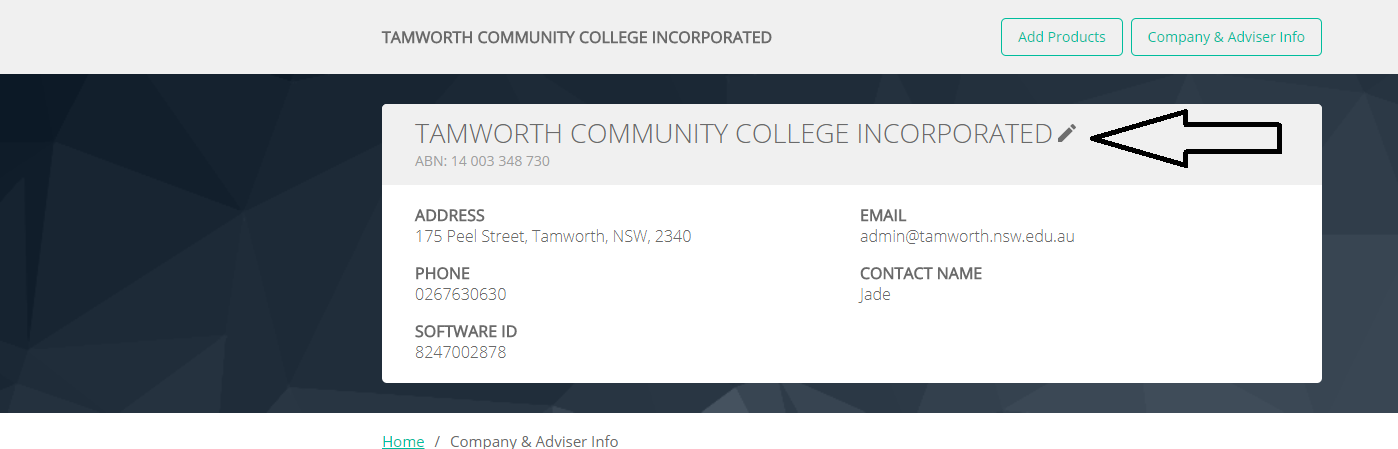Select Company & Adviser Info breadcrumb text
Viewport: 1398px width, 449px height.
(x=534, y=441)
